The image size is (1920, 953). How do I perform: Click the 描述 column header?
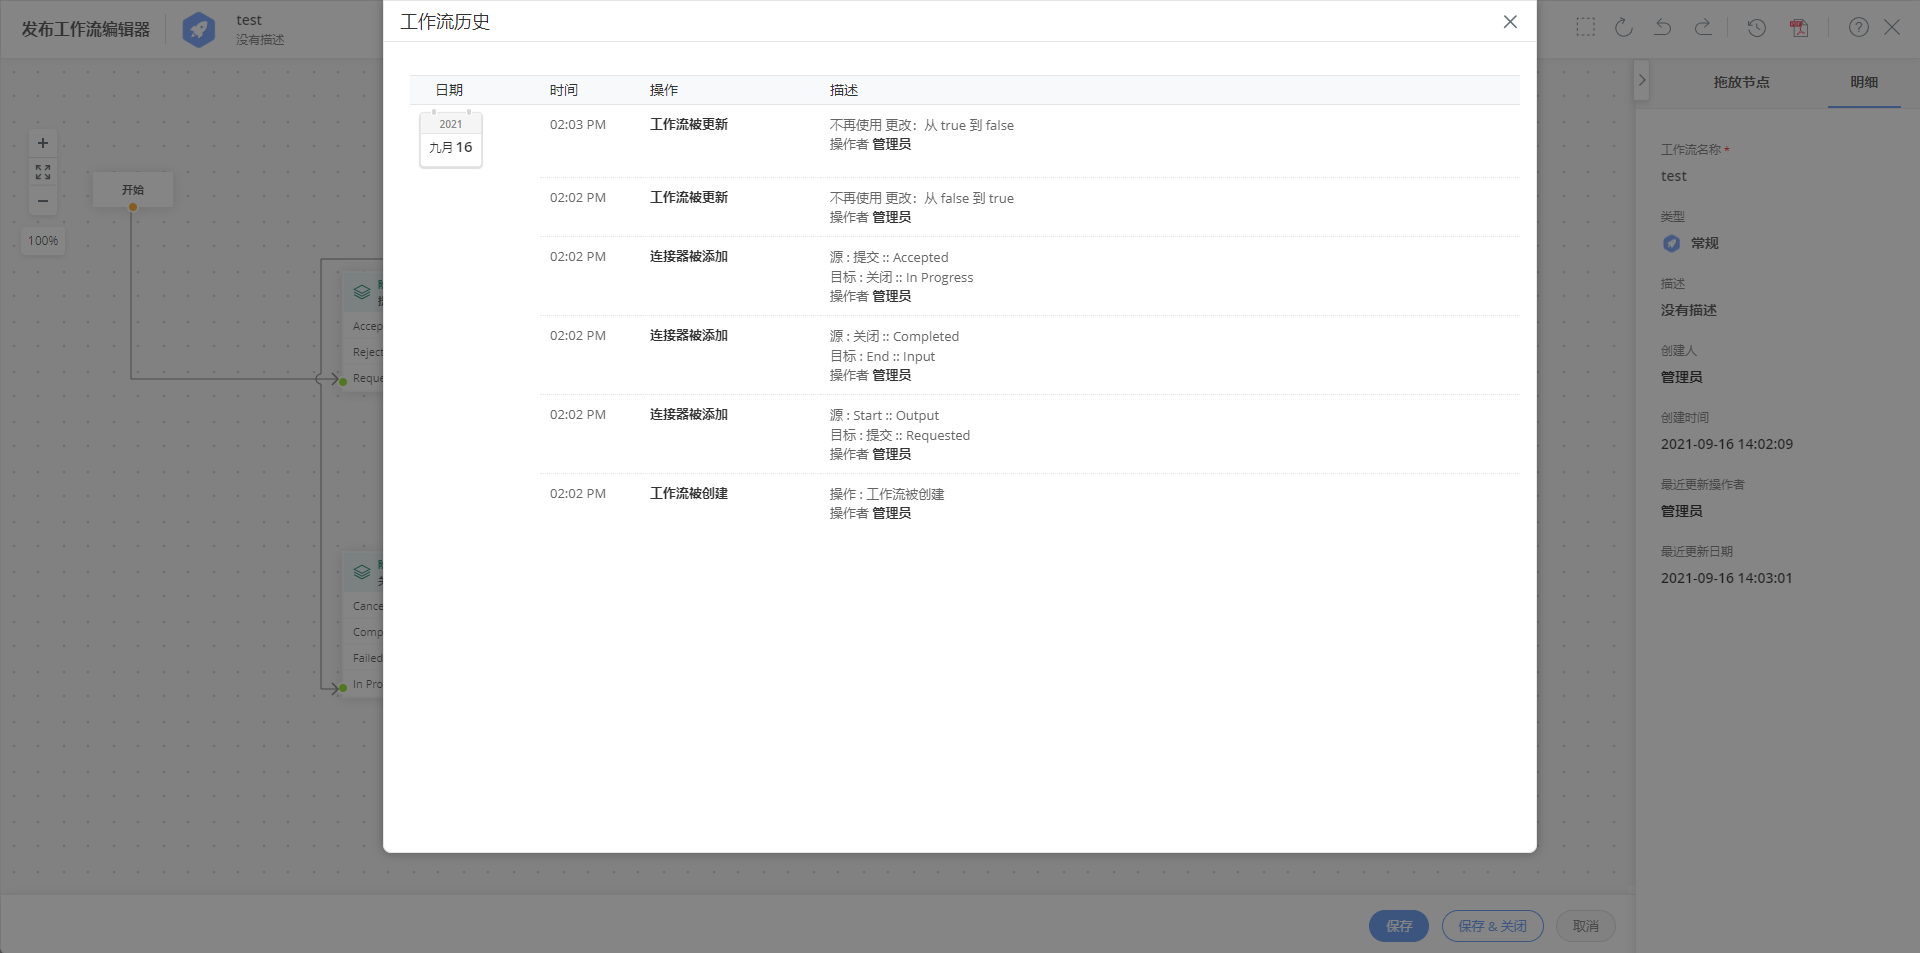[x=844, y=90]
